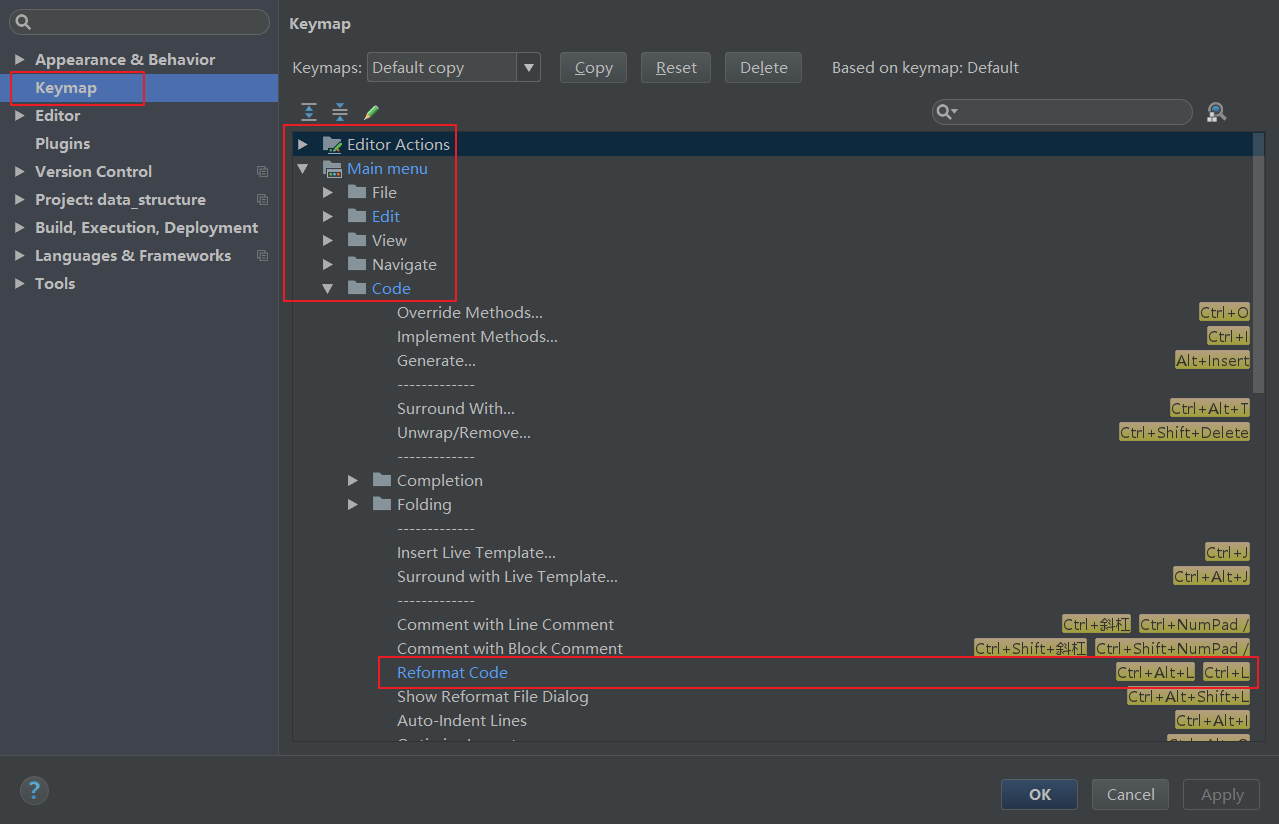This screenshot has height=824, width=1279.
Task: Click the Expand All icon above the actions tree
Action: coord(309,112)
